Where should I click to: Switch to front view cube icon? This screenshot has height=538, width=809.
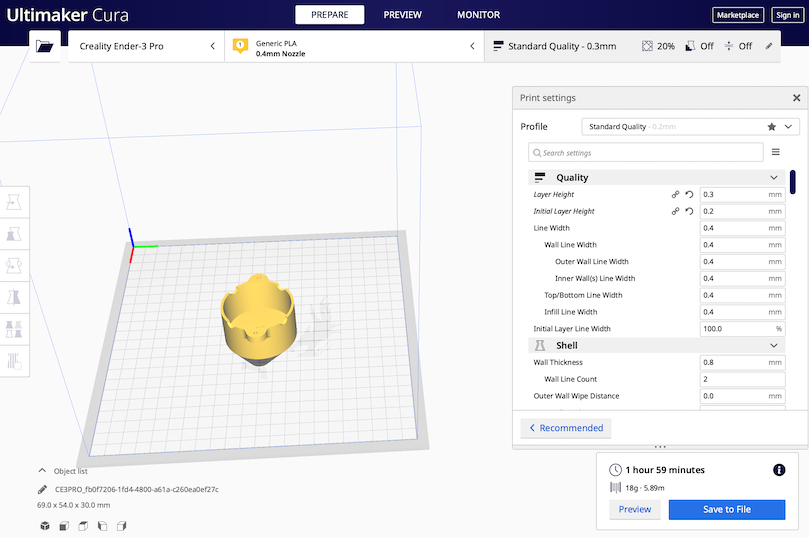point(64,526)
